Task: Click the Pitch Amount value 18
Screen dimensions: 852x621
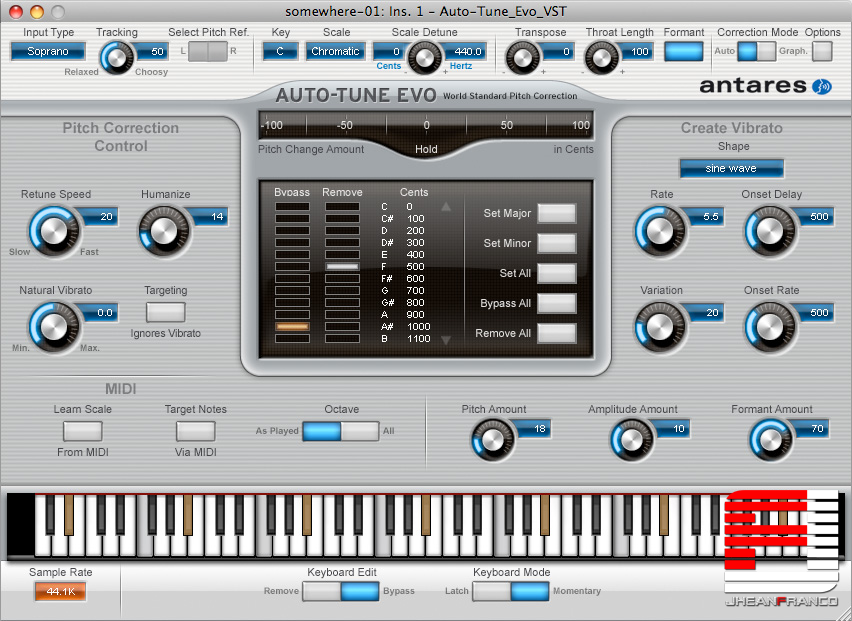Action: 534,429
